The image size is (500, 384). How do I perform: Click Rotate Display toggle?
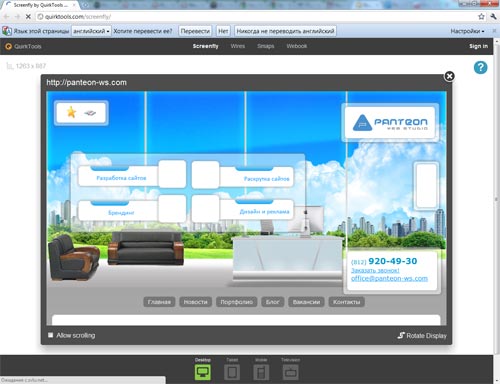pos(422,335)
